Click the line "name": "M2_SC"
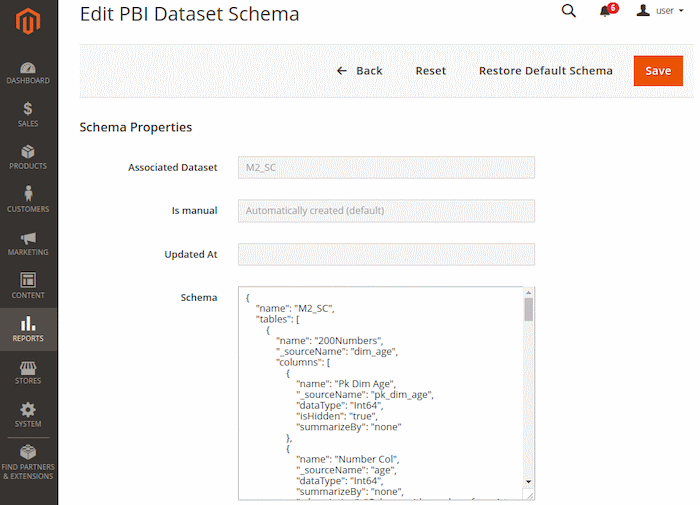The image size is (700, 505). 295,309
